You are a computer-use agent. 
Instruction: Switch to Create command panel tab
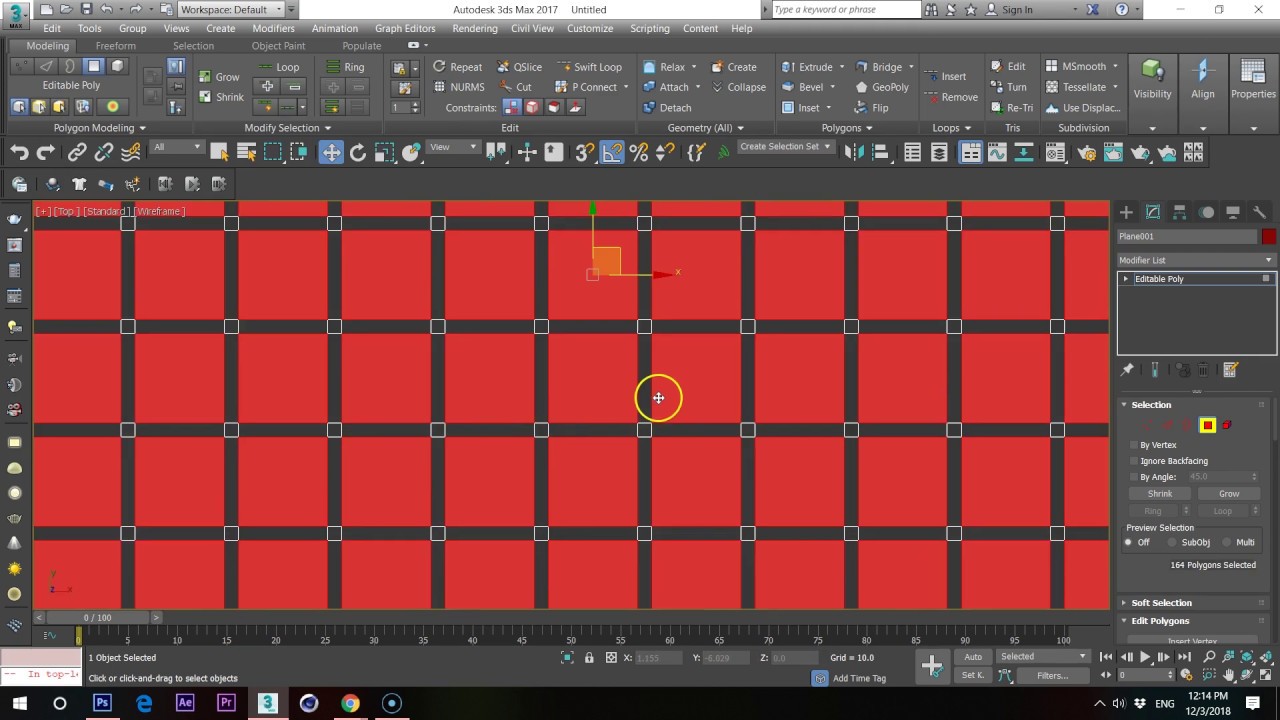pos(1126,212)
